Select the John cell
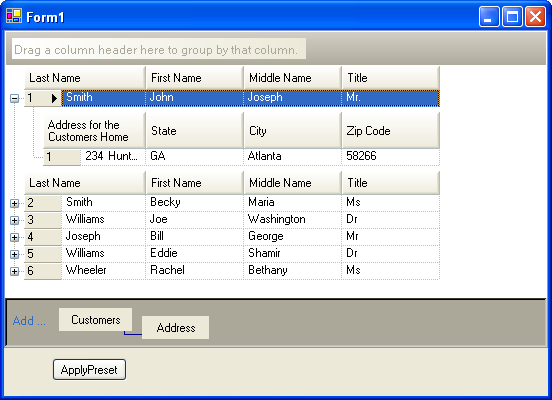The height and width of the screenshot is (400, 552). tap(195, 98)
